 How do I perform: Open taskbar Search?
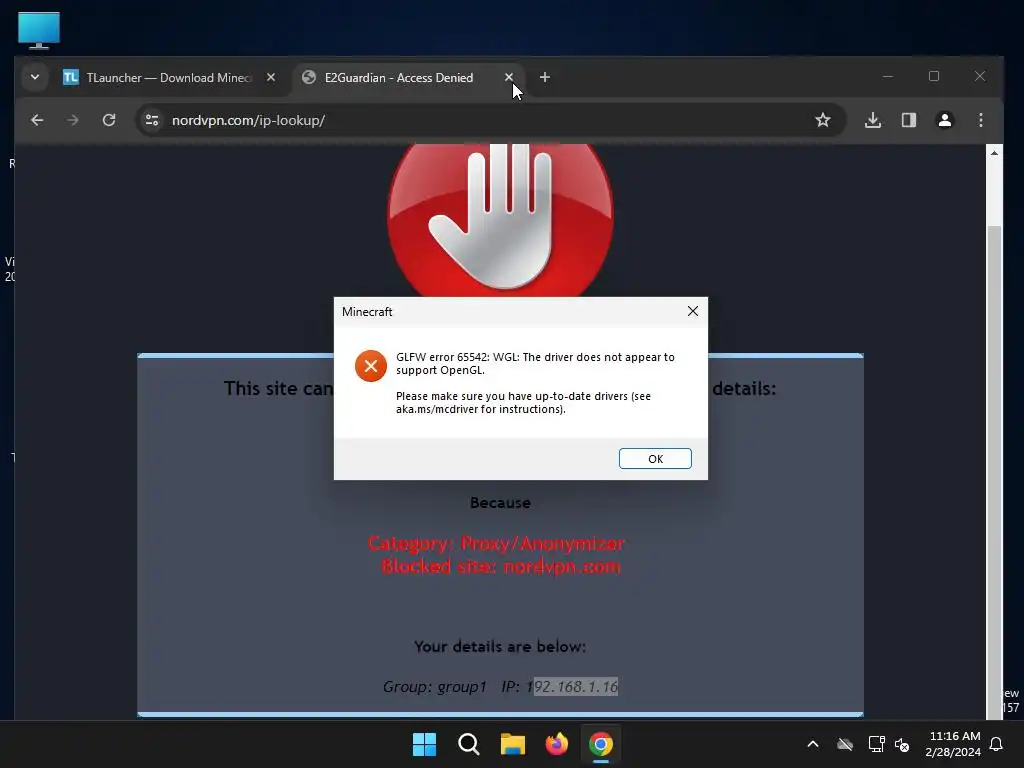pyautogui.click(x=469, y=744)
